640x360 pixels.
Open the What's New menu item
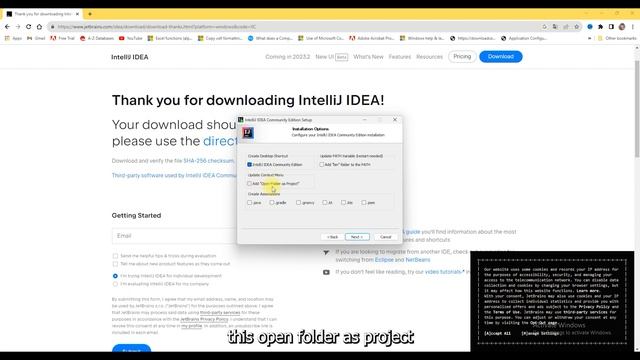[368, 57]
